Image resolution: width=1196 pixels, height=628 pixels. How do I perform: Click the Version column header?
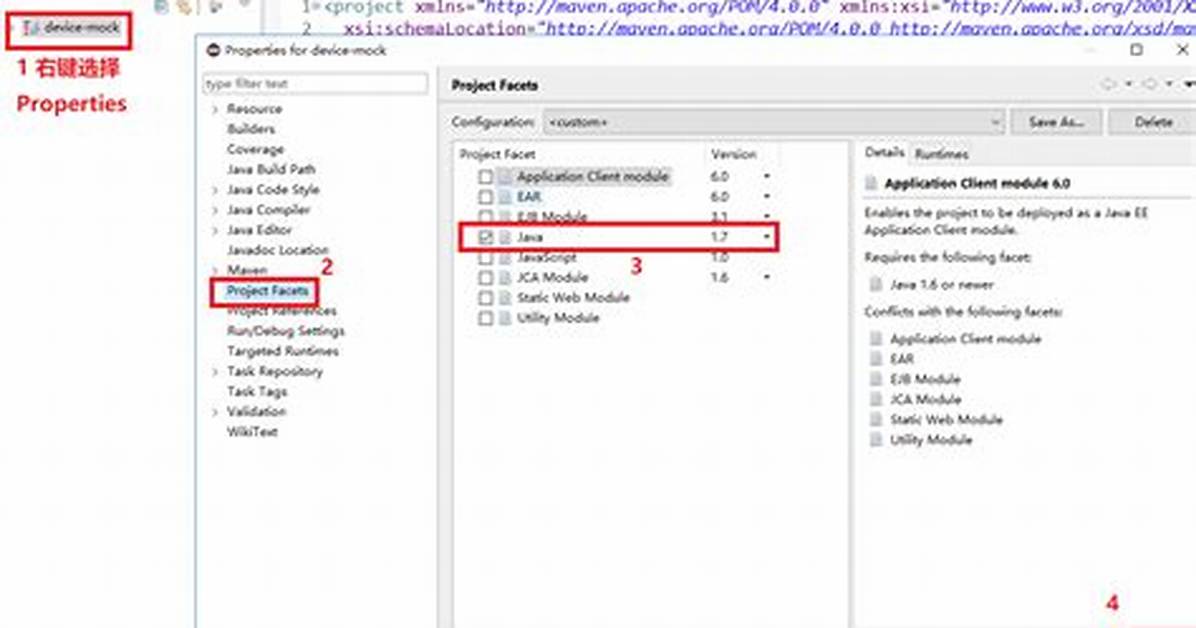coord(734,154)
